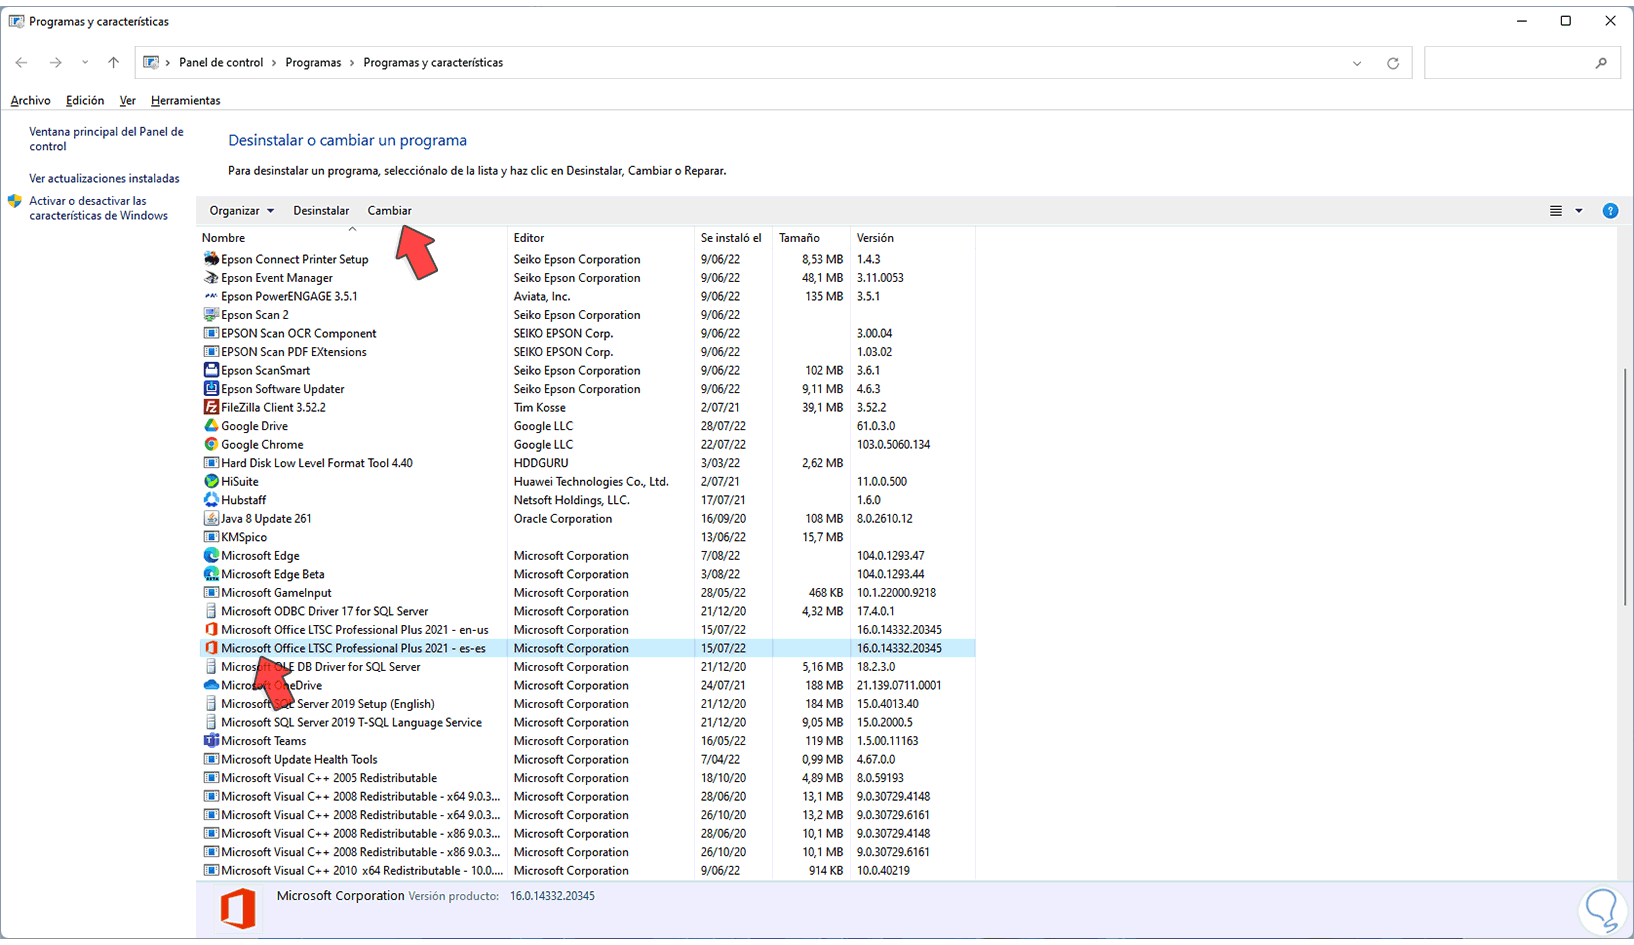Open the Organizar dropdown
This screenshot has height=945, width=1634.
[x=241, y=211]
